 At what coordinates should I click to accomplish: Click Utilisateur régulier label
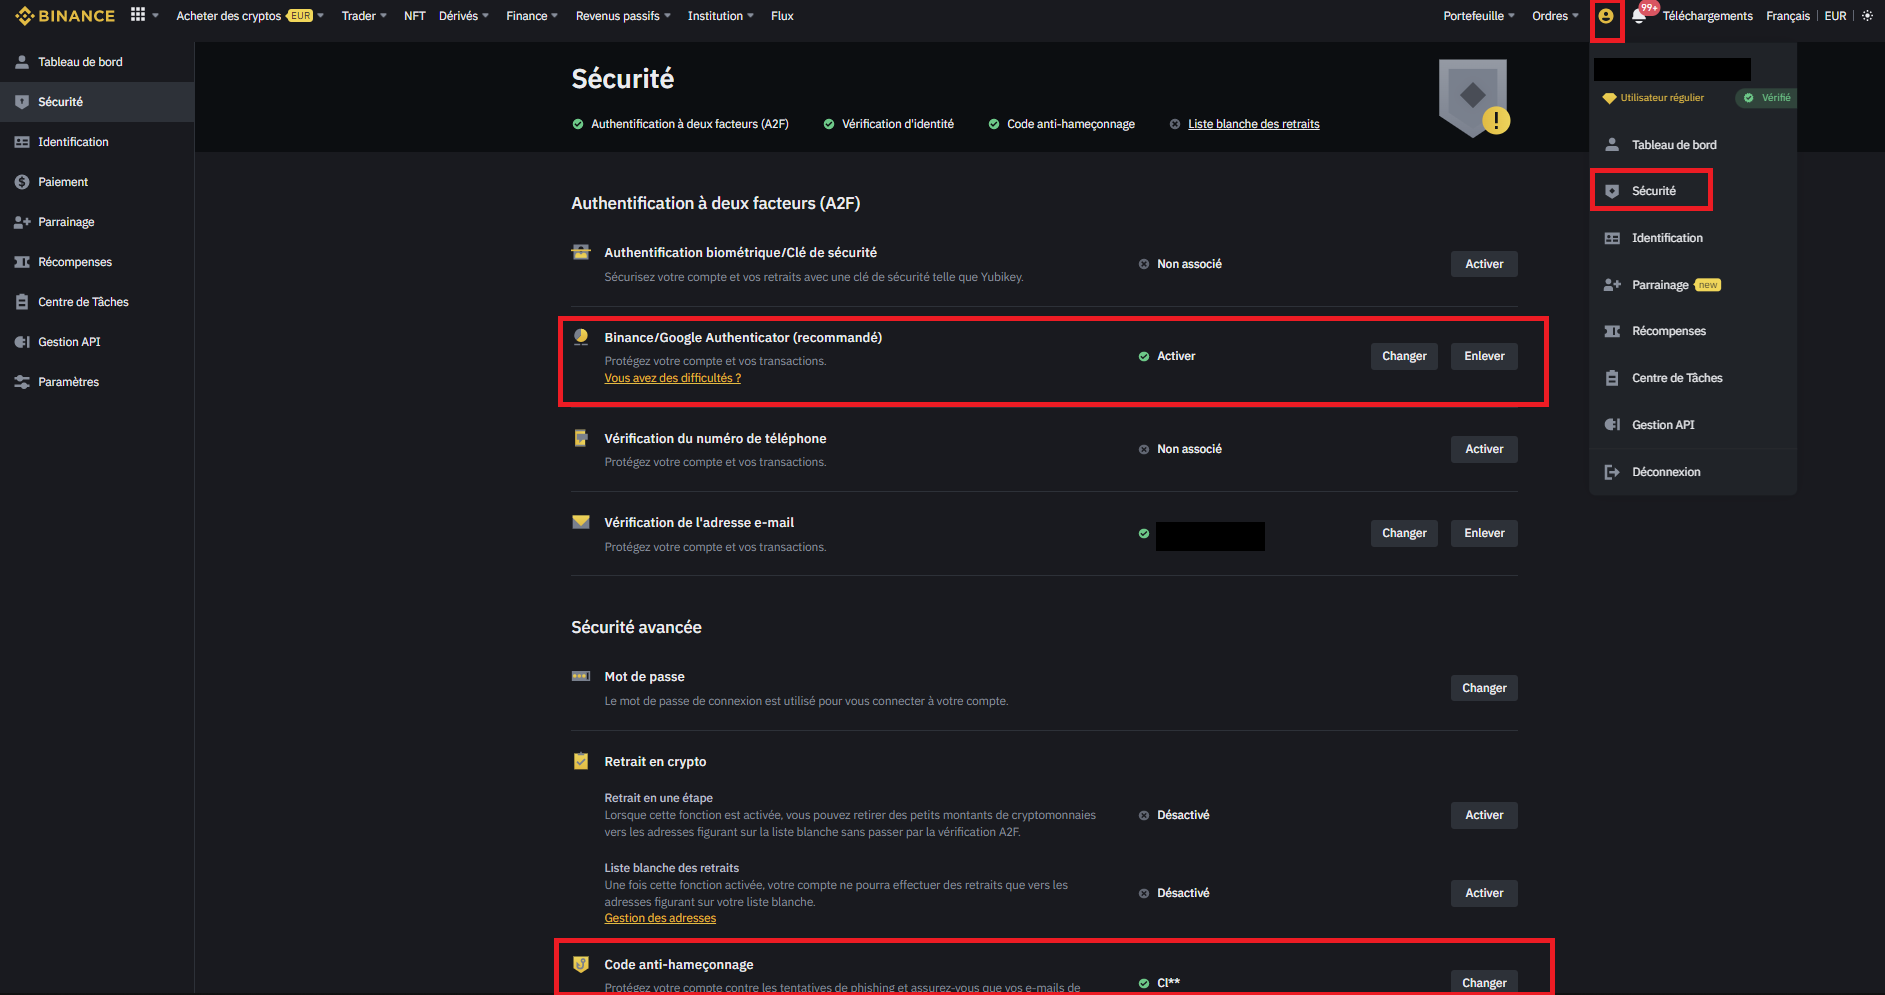[1662, 98]
